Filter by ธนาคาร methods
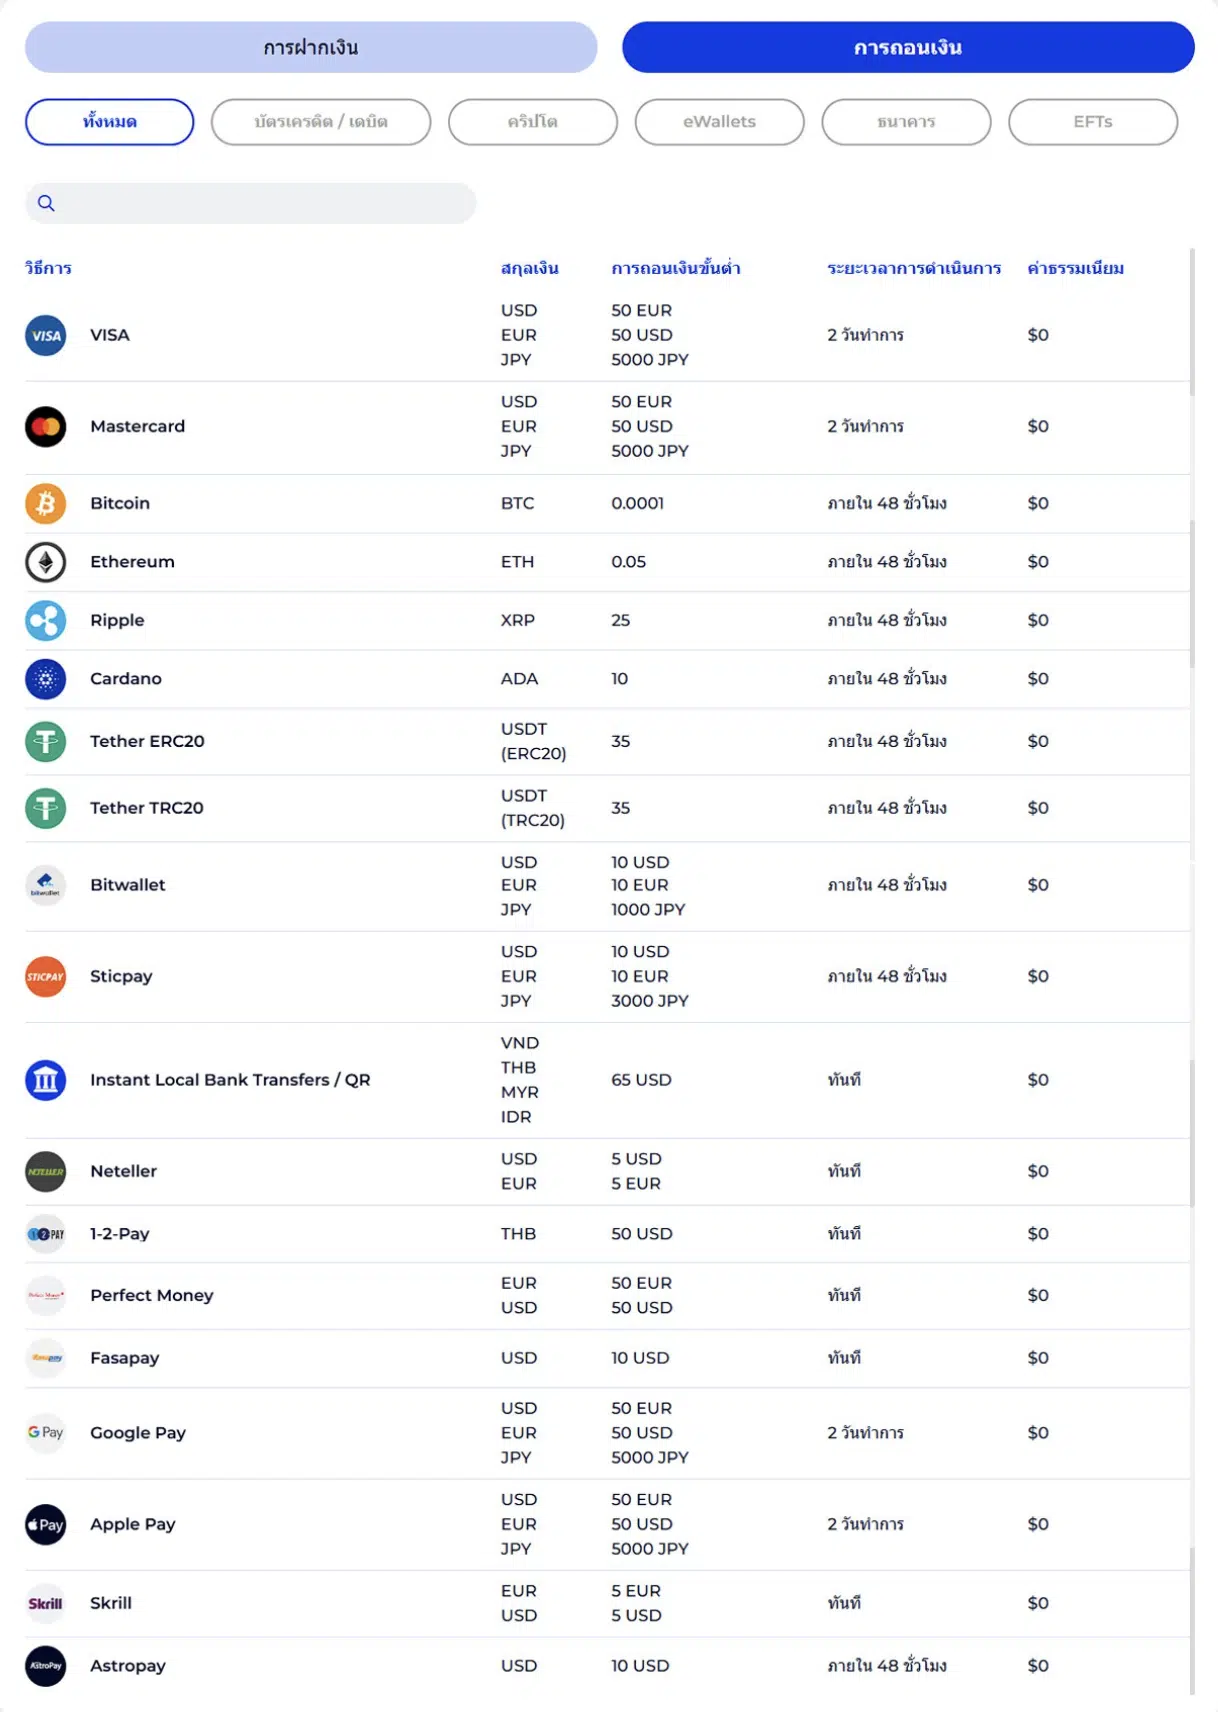The height and width of the screenshot is (1712, 1218). (907, 122)
